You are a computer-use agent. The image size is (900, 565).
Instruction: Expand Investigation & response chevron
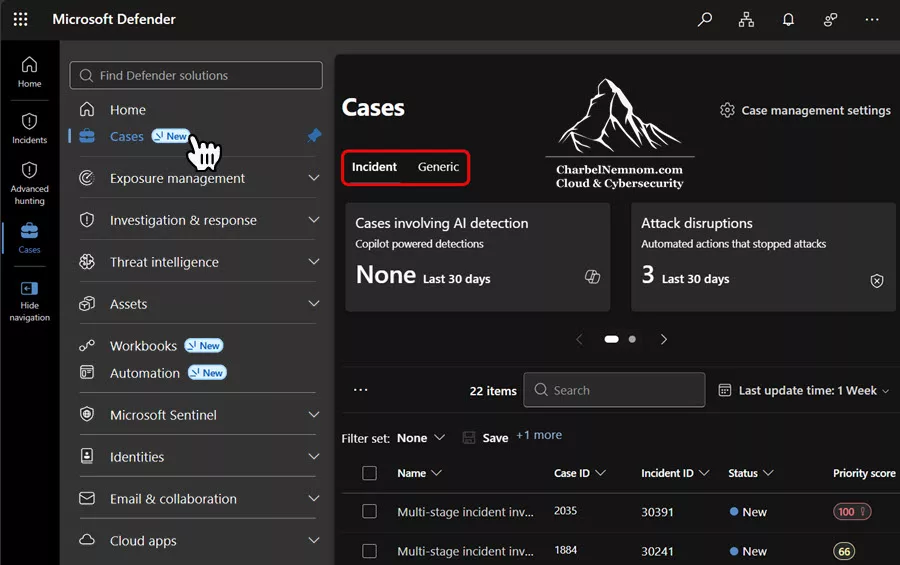313,220
